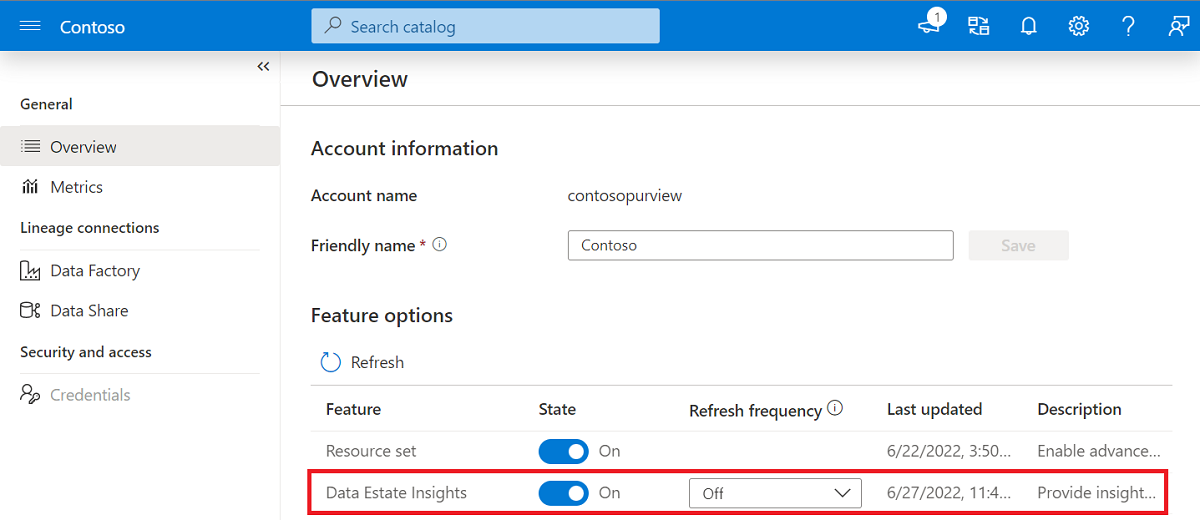The width and height of the screenshot is (1200, 520).
Task: Click the Refresh button
Action: [x=362, y=362]
